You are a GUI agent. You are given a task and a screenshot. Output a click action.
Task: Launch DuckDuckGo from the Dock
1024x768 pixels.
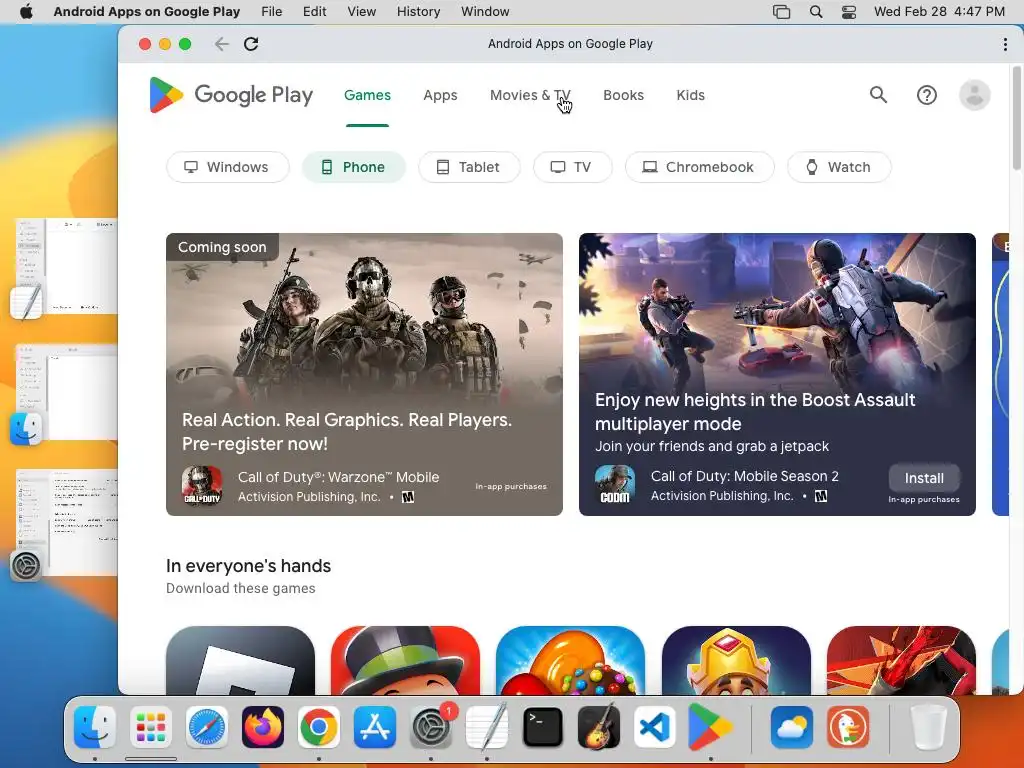pyautogui.click(x=848, y=727)
